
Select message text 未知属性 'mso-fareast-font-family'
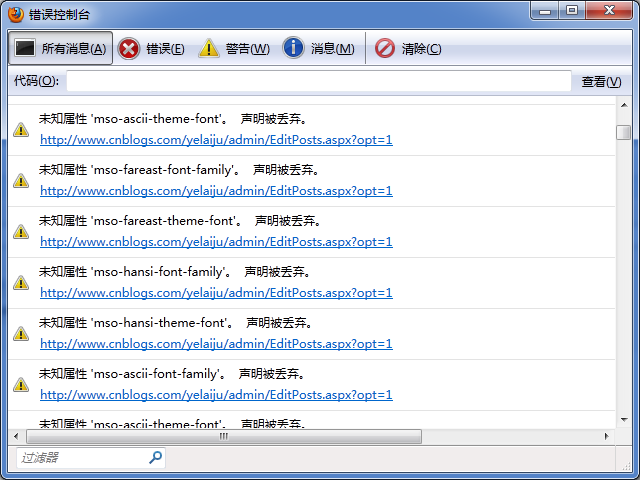137,170
